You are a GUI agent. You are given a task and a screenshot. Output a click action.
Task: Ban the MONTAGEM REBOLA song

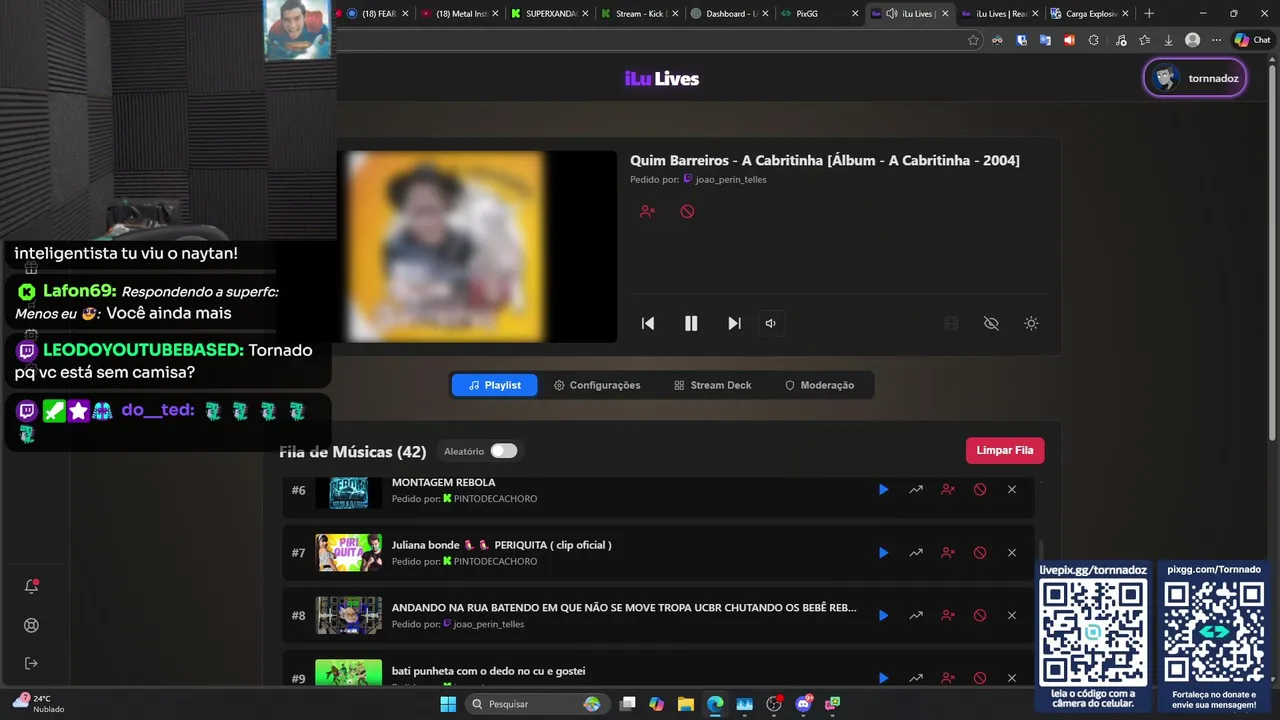[980, 490]
